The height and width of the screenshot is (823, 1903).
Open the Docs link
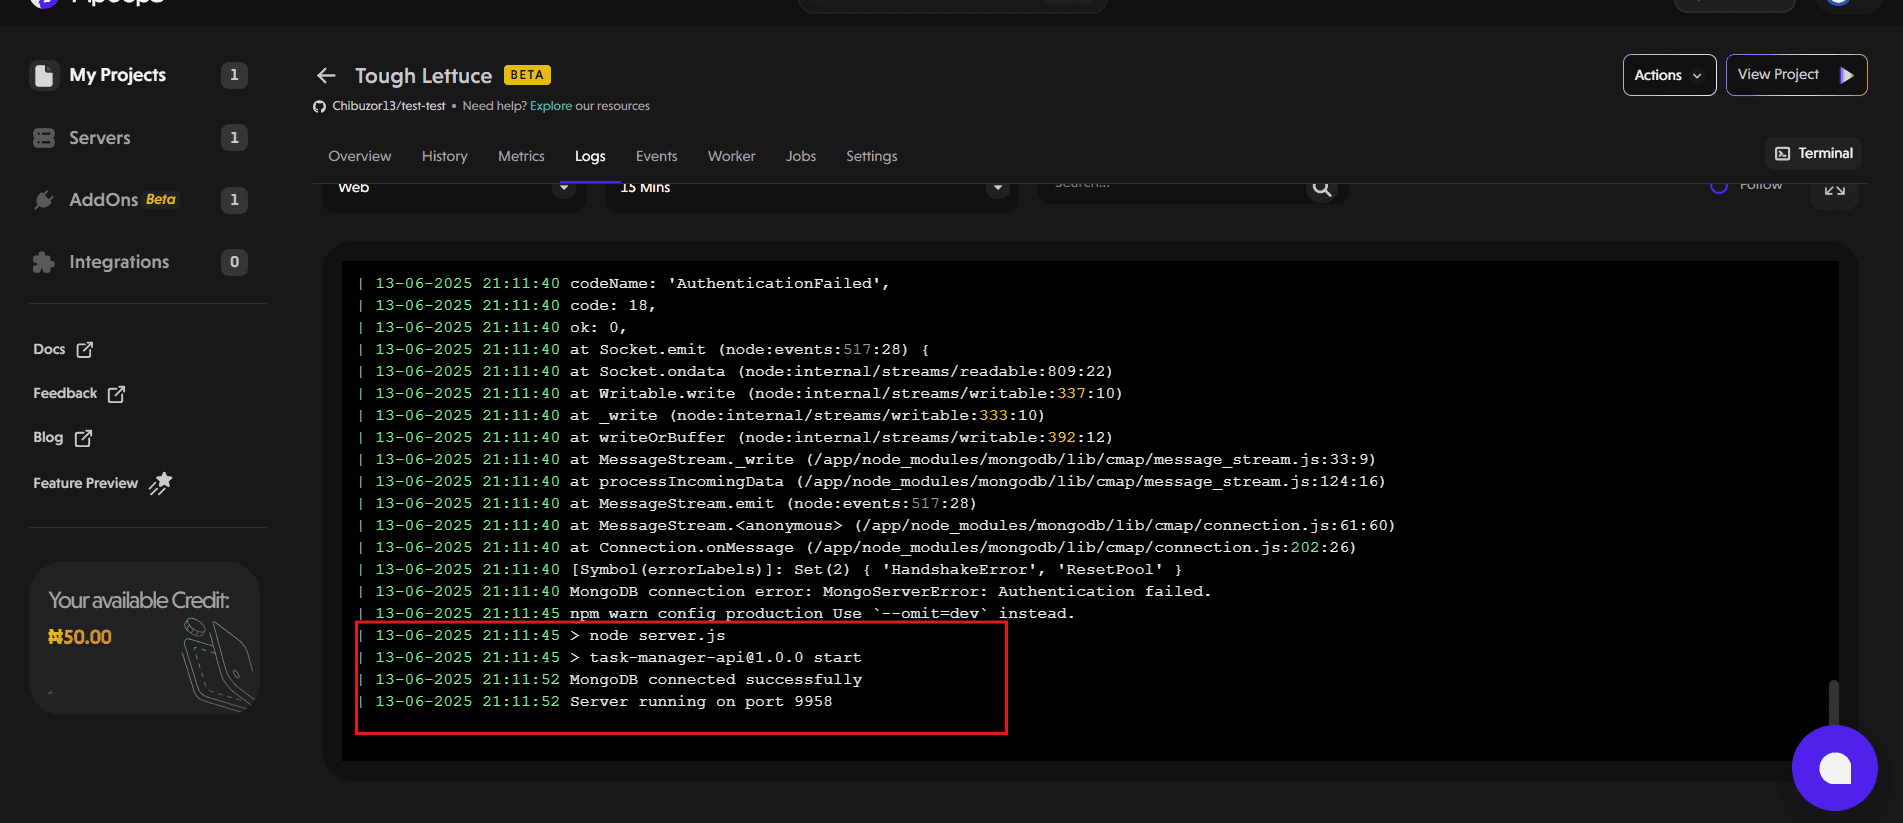tap(63, 349)
